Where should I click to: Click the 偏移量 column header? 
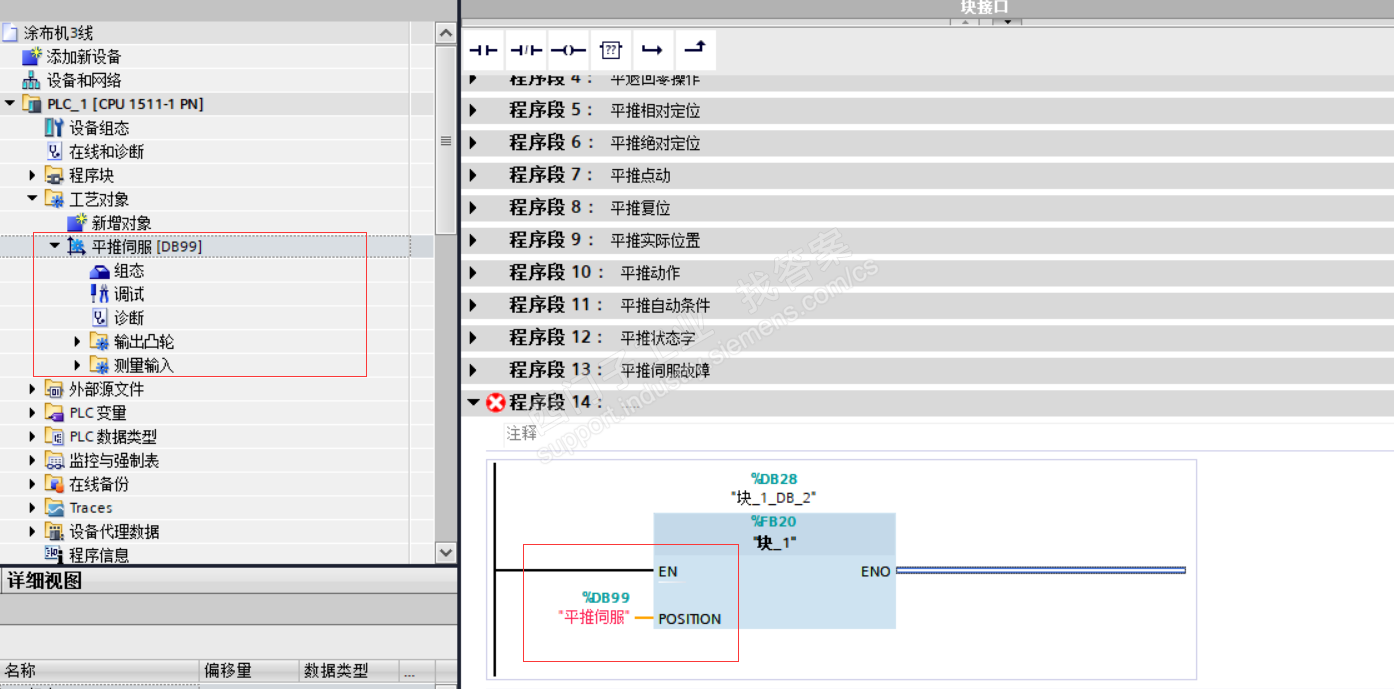click(x=250, y=671)
